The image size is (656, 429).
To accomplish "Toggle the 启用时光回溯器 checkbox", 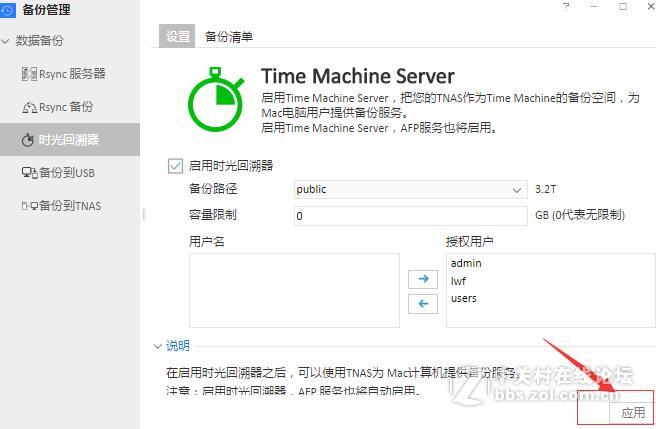I will tap(175, 166).
